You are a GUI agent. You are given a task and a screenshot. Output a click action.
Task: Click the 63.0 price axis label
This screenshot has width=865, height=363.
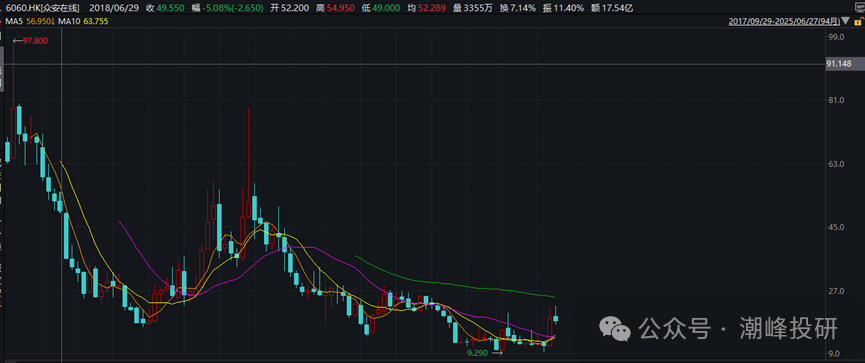[x=837, y=164]
